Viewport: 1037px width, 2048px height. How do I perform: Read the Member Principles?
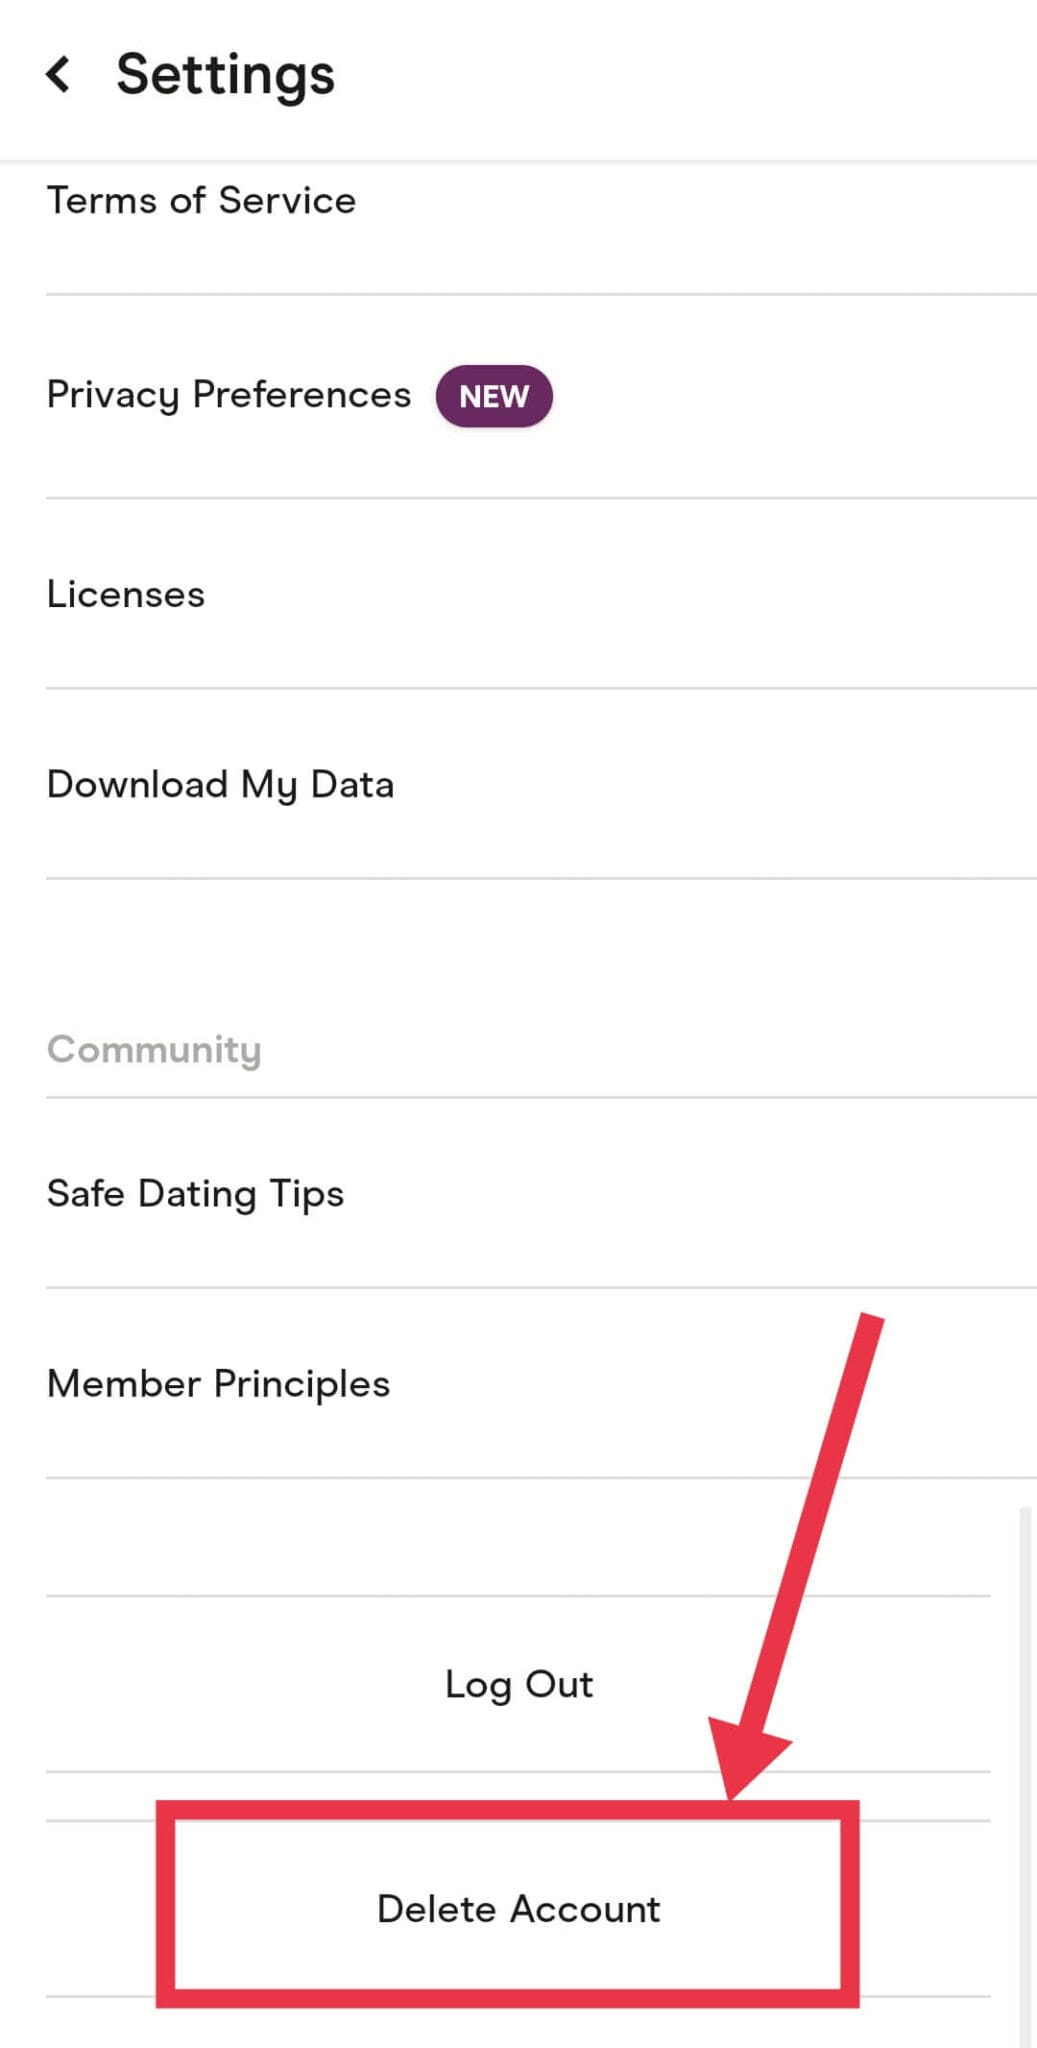pos(218,1382)
